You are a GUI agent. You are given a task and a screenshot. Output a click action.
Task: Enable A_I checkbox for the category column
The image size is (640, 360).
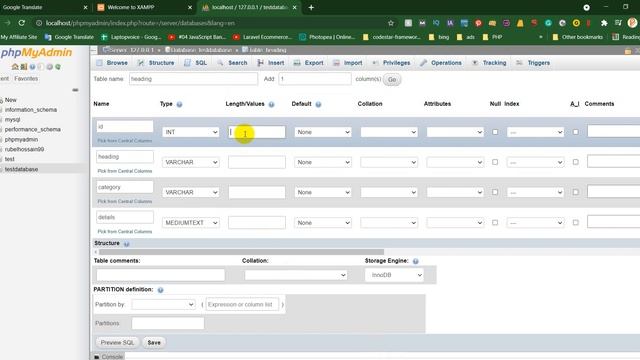pos(576,192)
